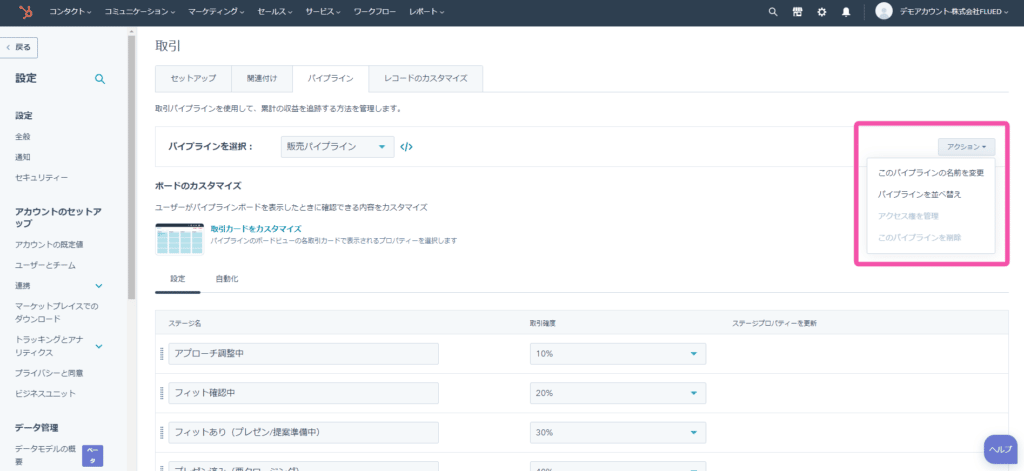The height and width of the screenshot is (471, 1024).
Task: Grab drag handle for フィットあり stage
Action: [x=161, y=432]
